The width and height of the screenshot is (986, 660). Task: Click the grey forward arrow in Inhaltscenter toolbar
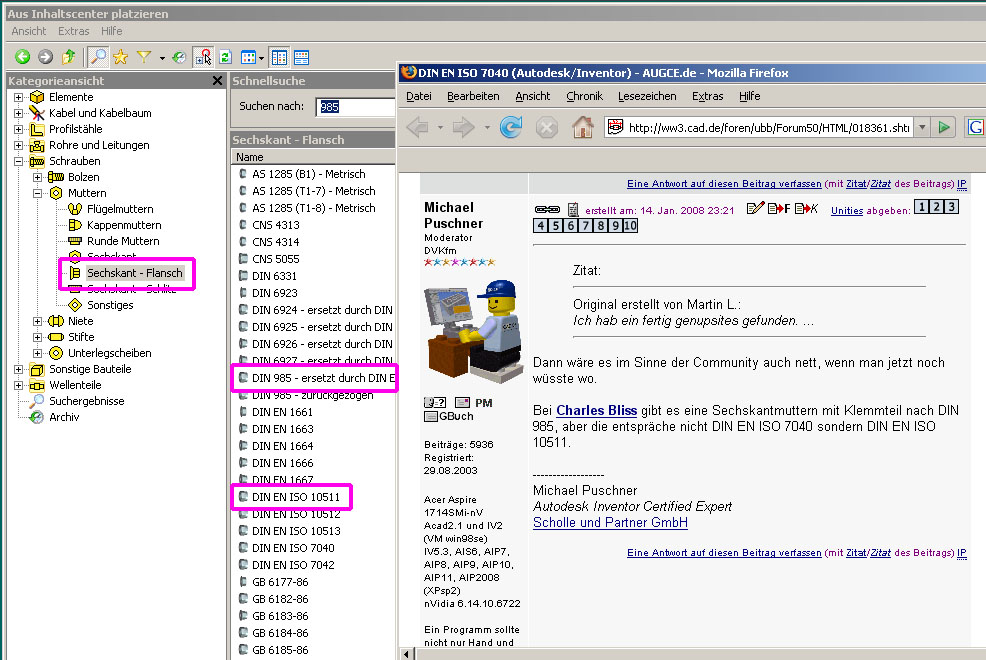45,57
